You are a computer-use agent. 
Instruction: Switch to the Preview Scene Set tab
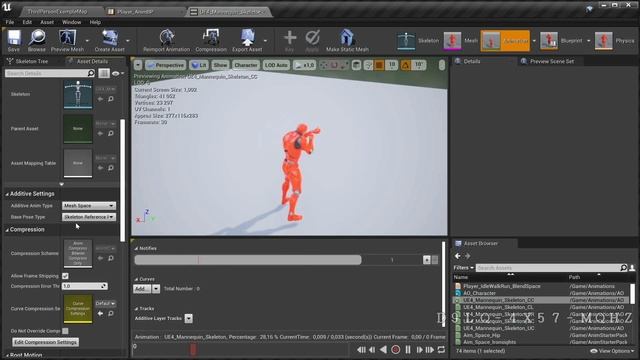[x=551, y=61]
